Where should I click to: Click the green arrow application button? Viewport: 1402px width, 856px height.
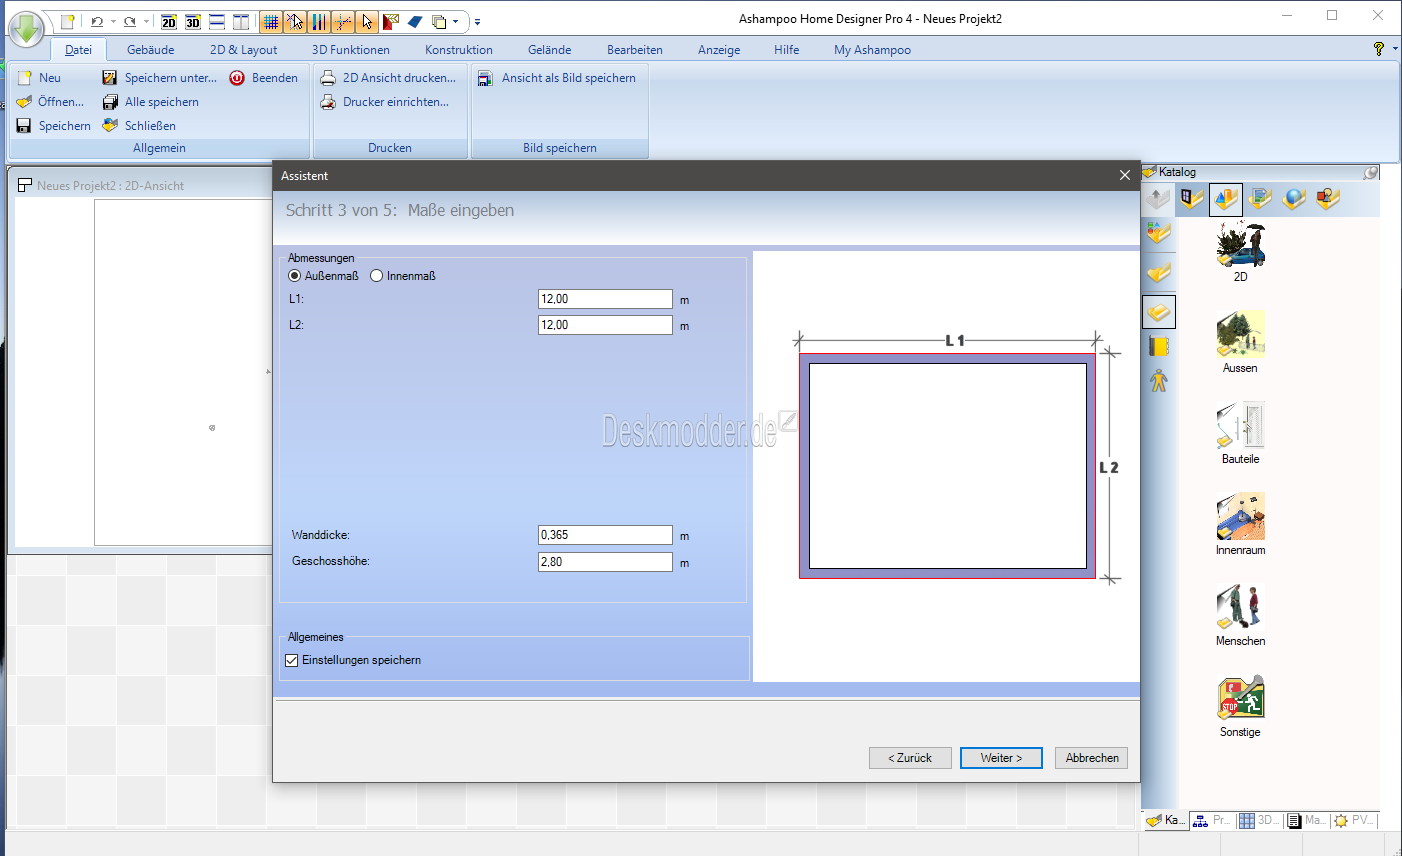click(26, 29)
